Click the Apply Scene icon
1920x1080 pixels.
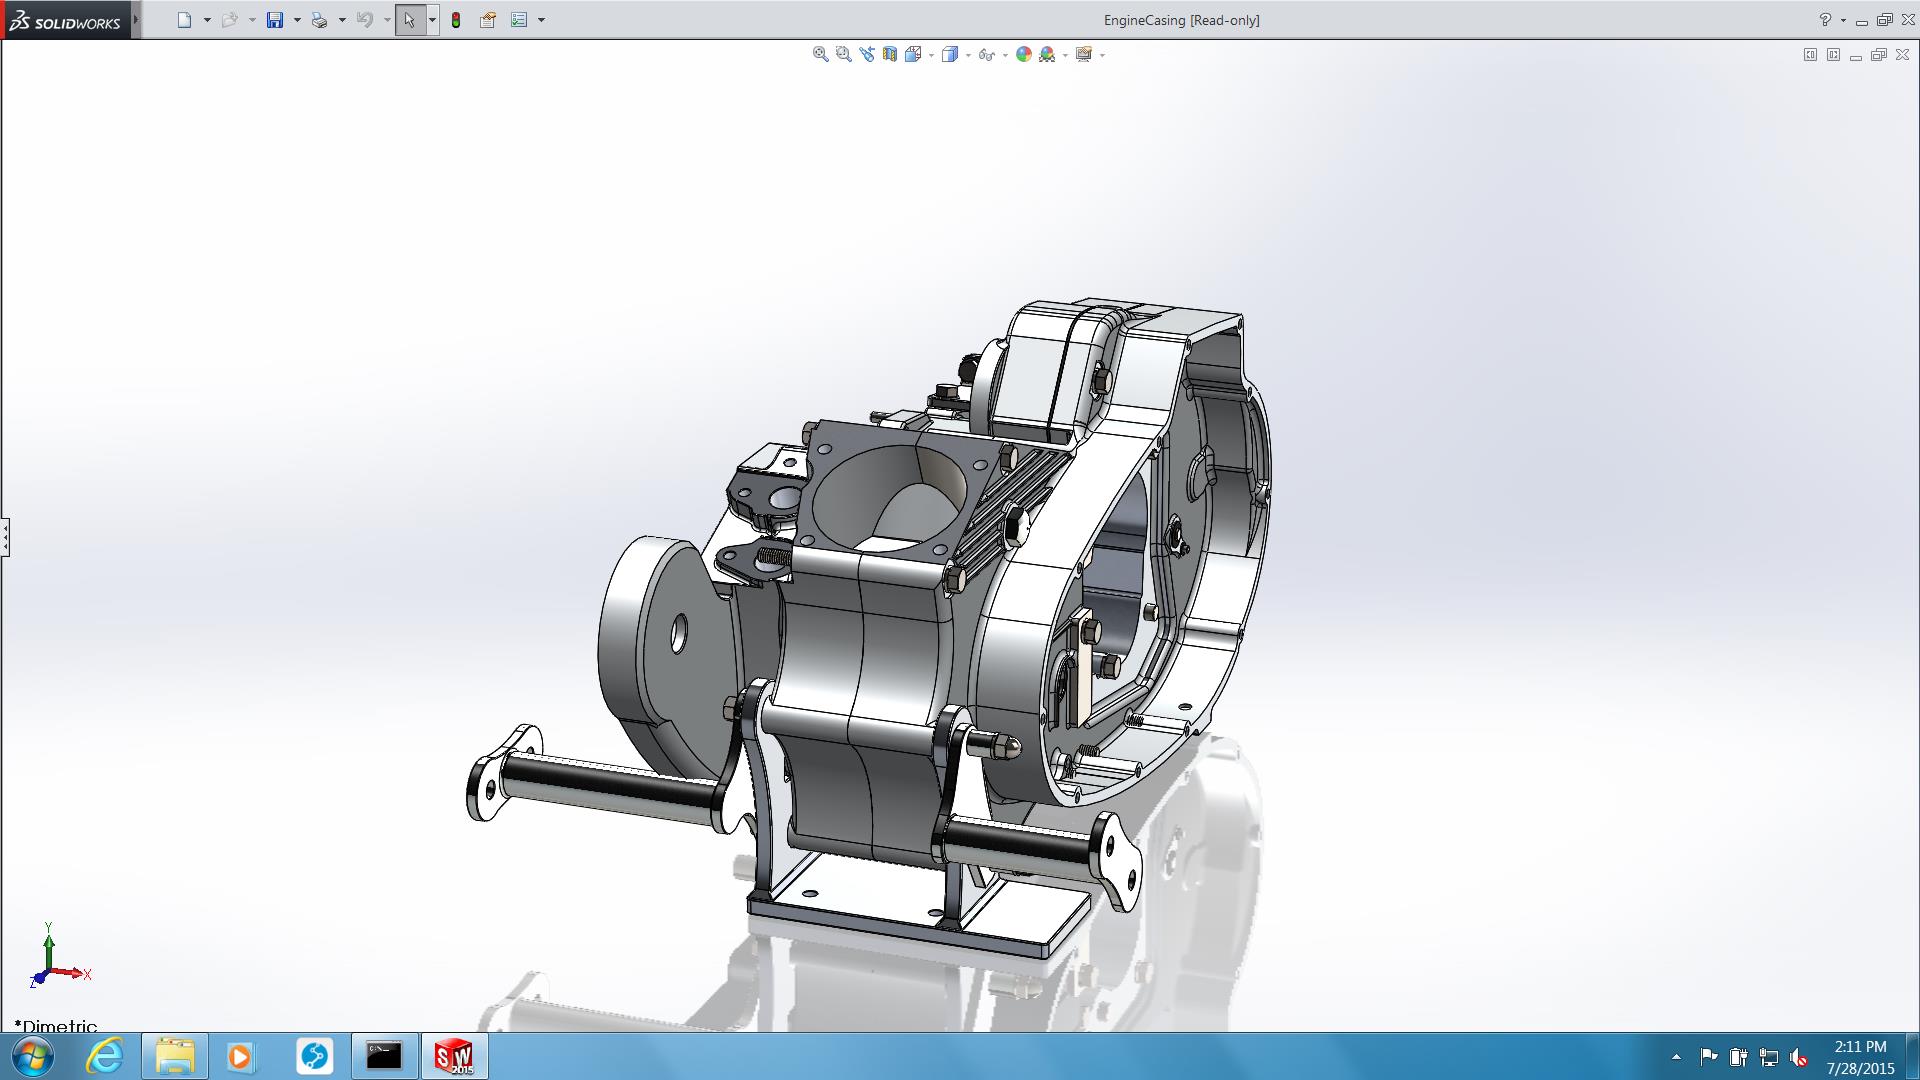1047,55
